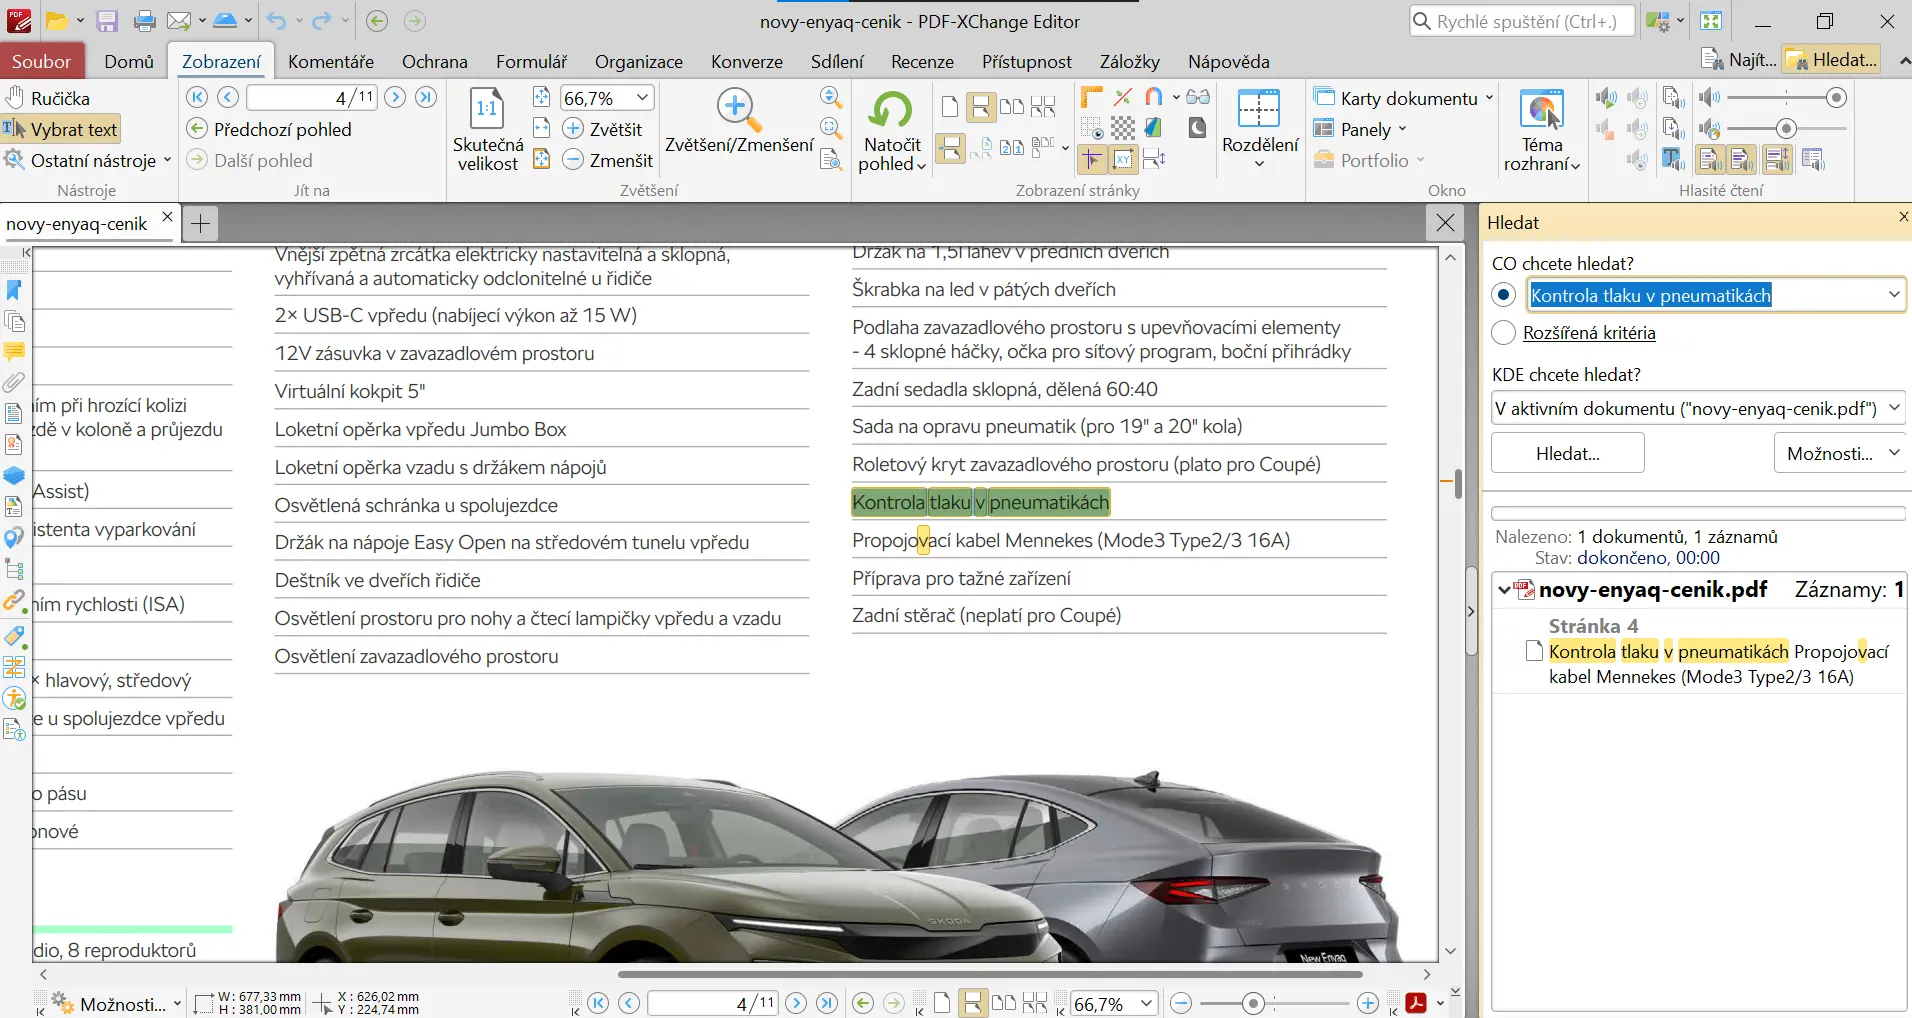
Task: Open the Bookmarks pane icon in left sidebar
Action: (x=14, y=290)
